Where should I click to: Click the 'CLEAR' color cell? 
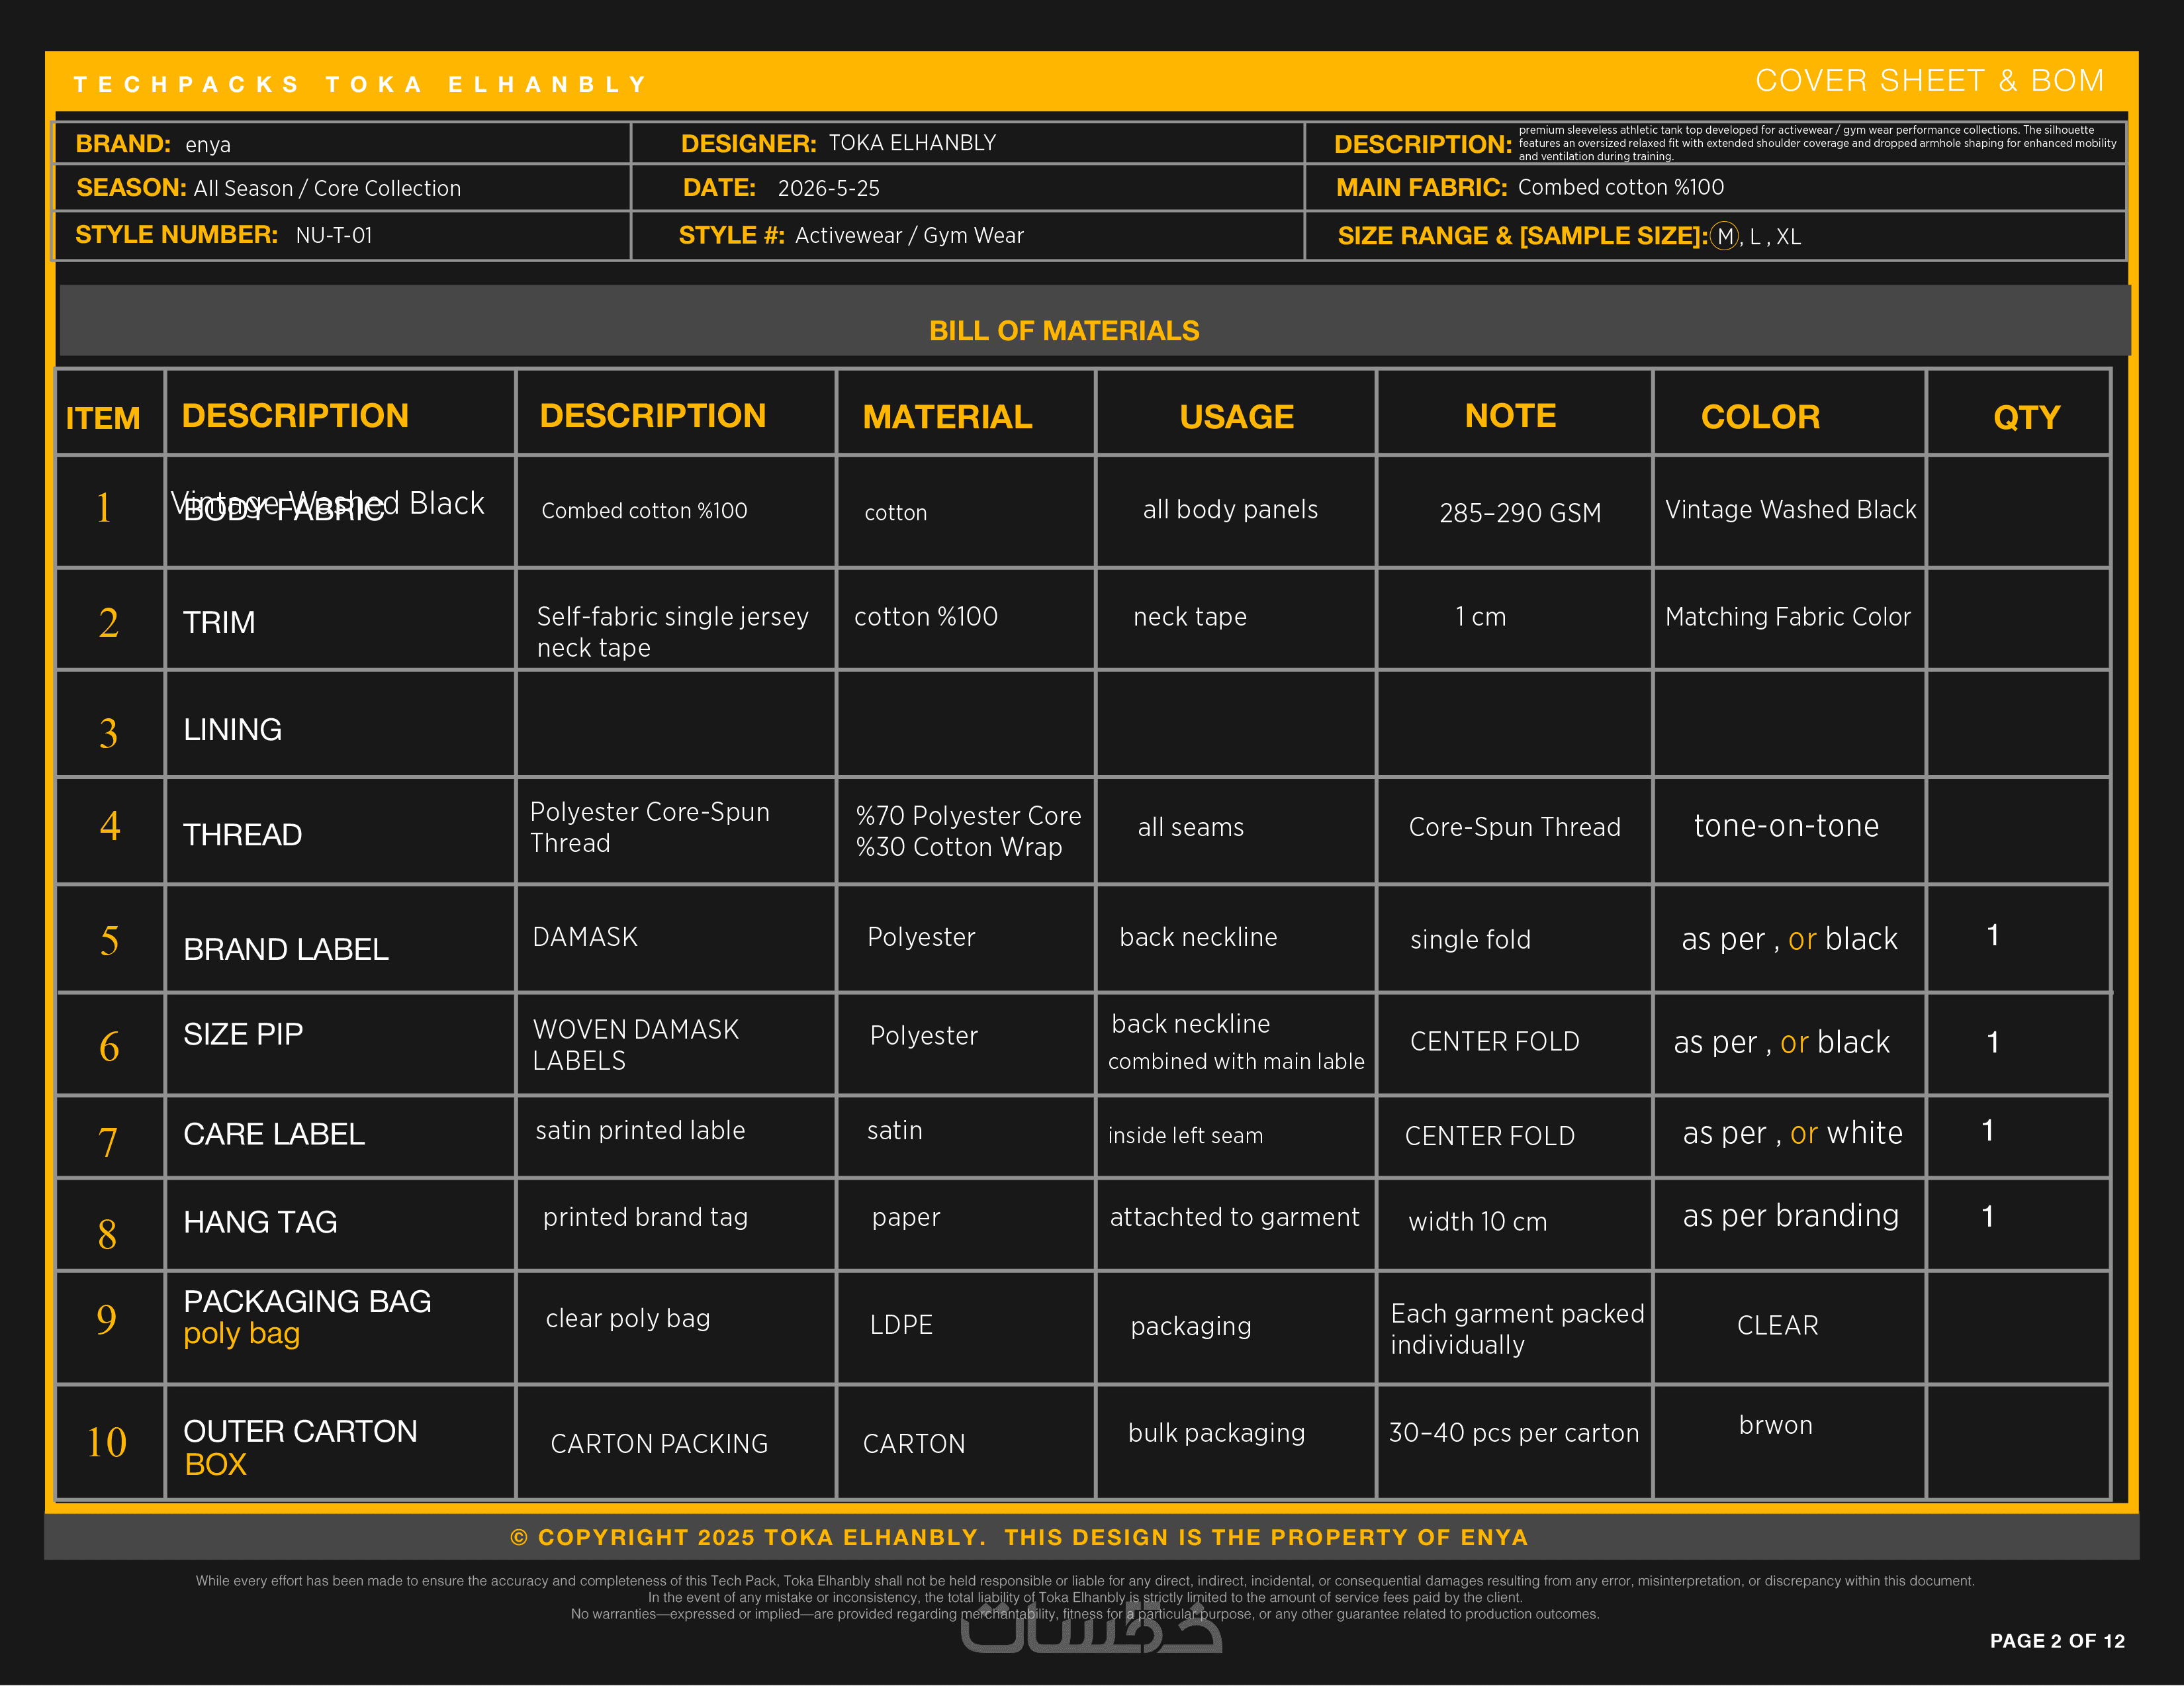1777,1325
